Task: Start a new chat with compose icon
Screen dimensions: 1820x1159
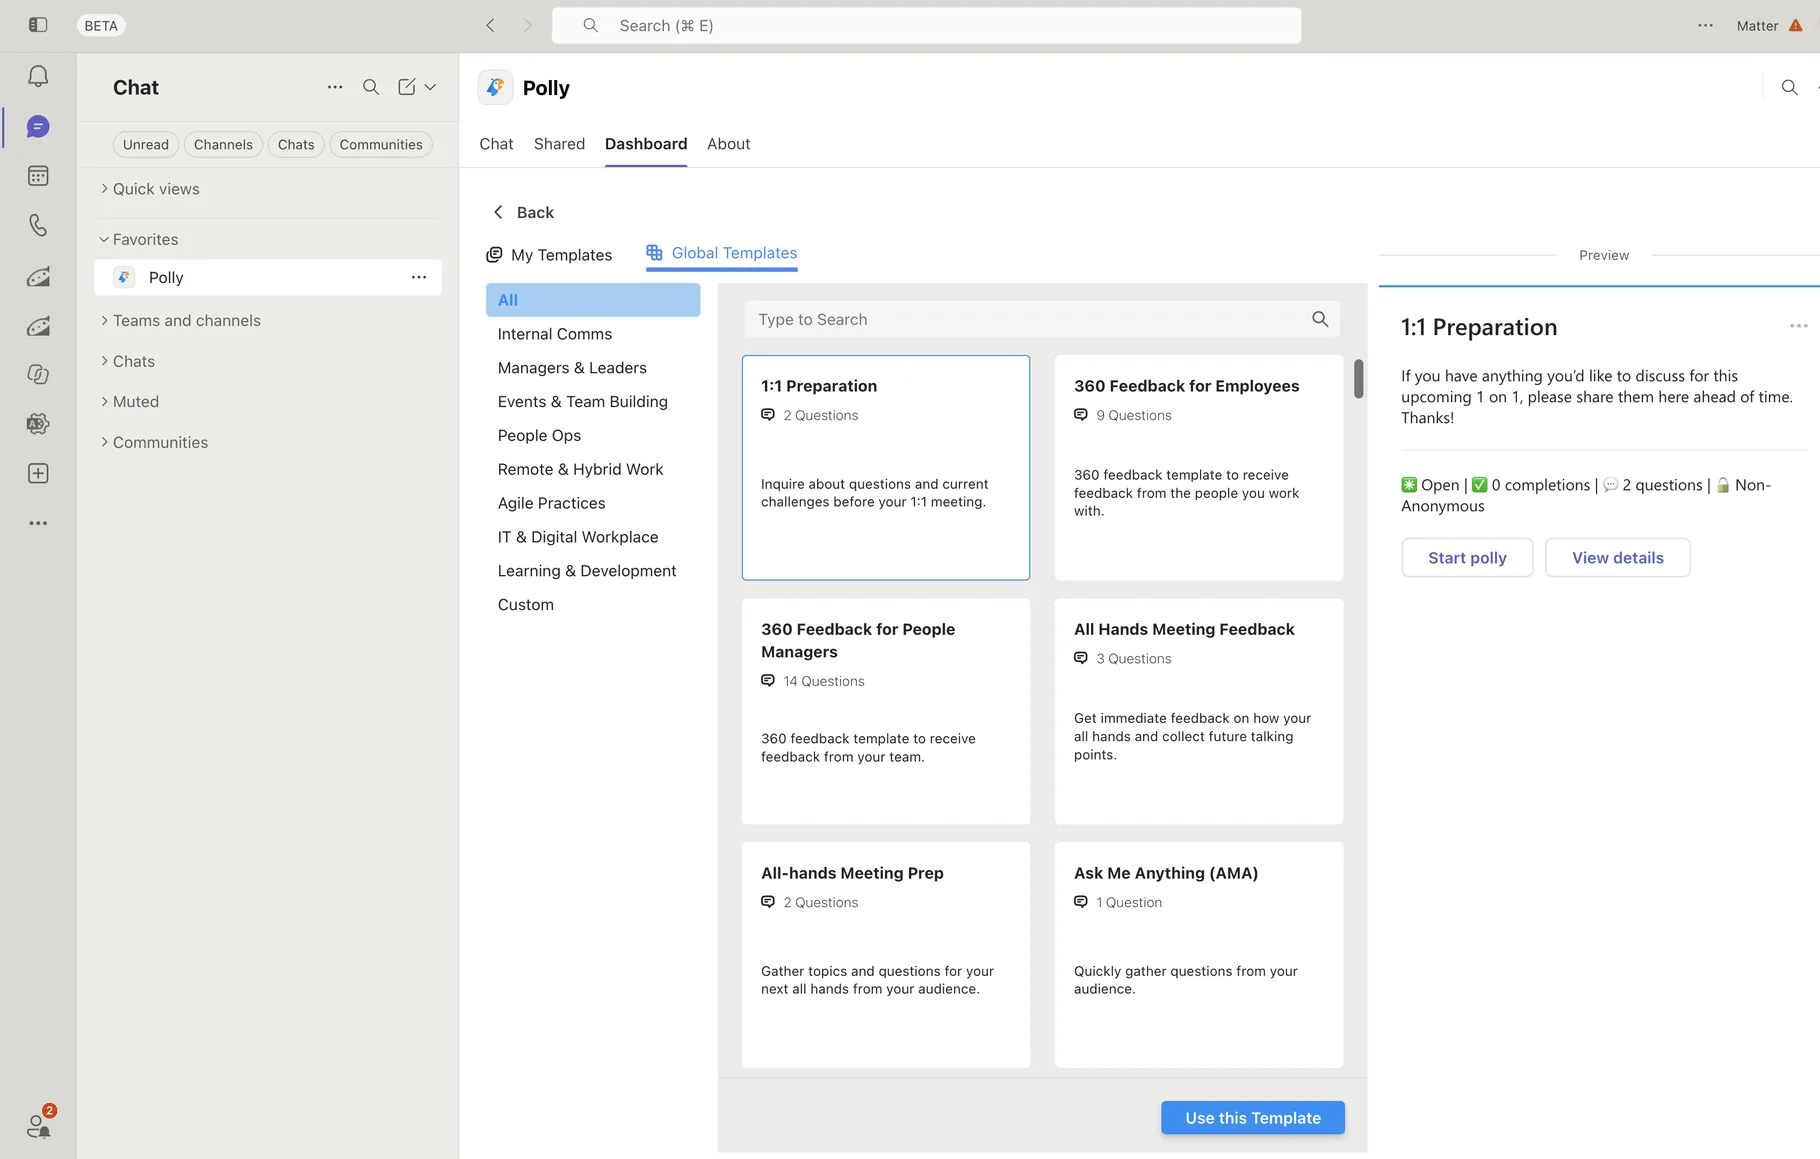Action: click(x=406, y=87)
